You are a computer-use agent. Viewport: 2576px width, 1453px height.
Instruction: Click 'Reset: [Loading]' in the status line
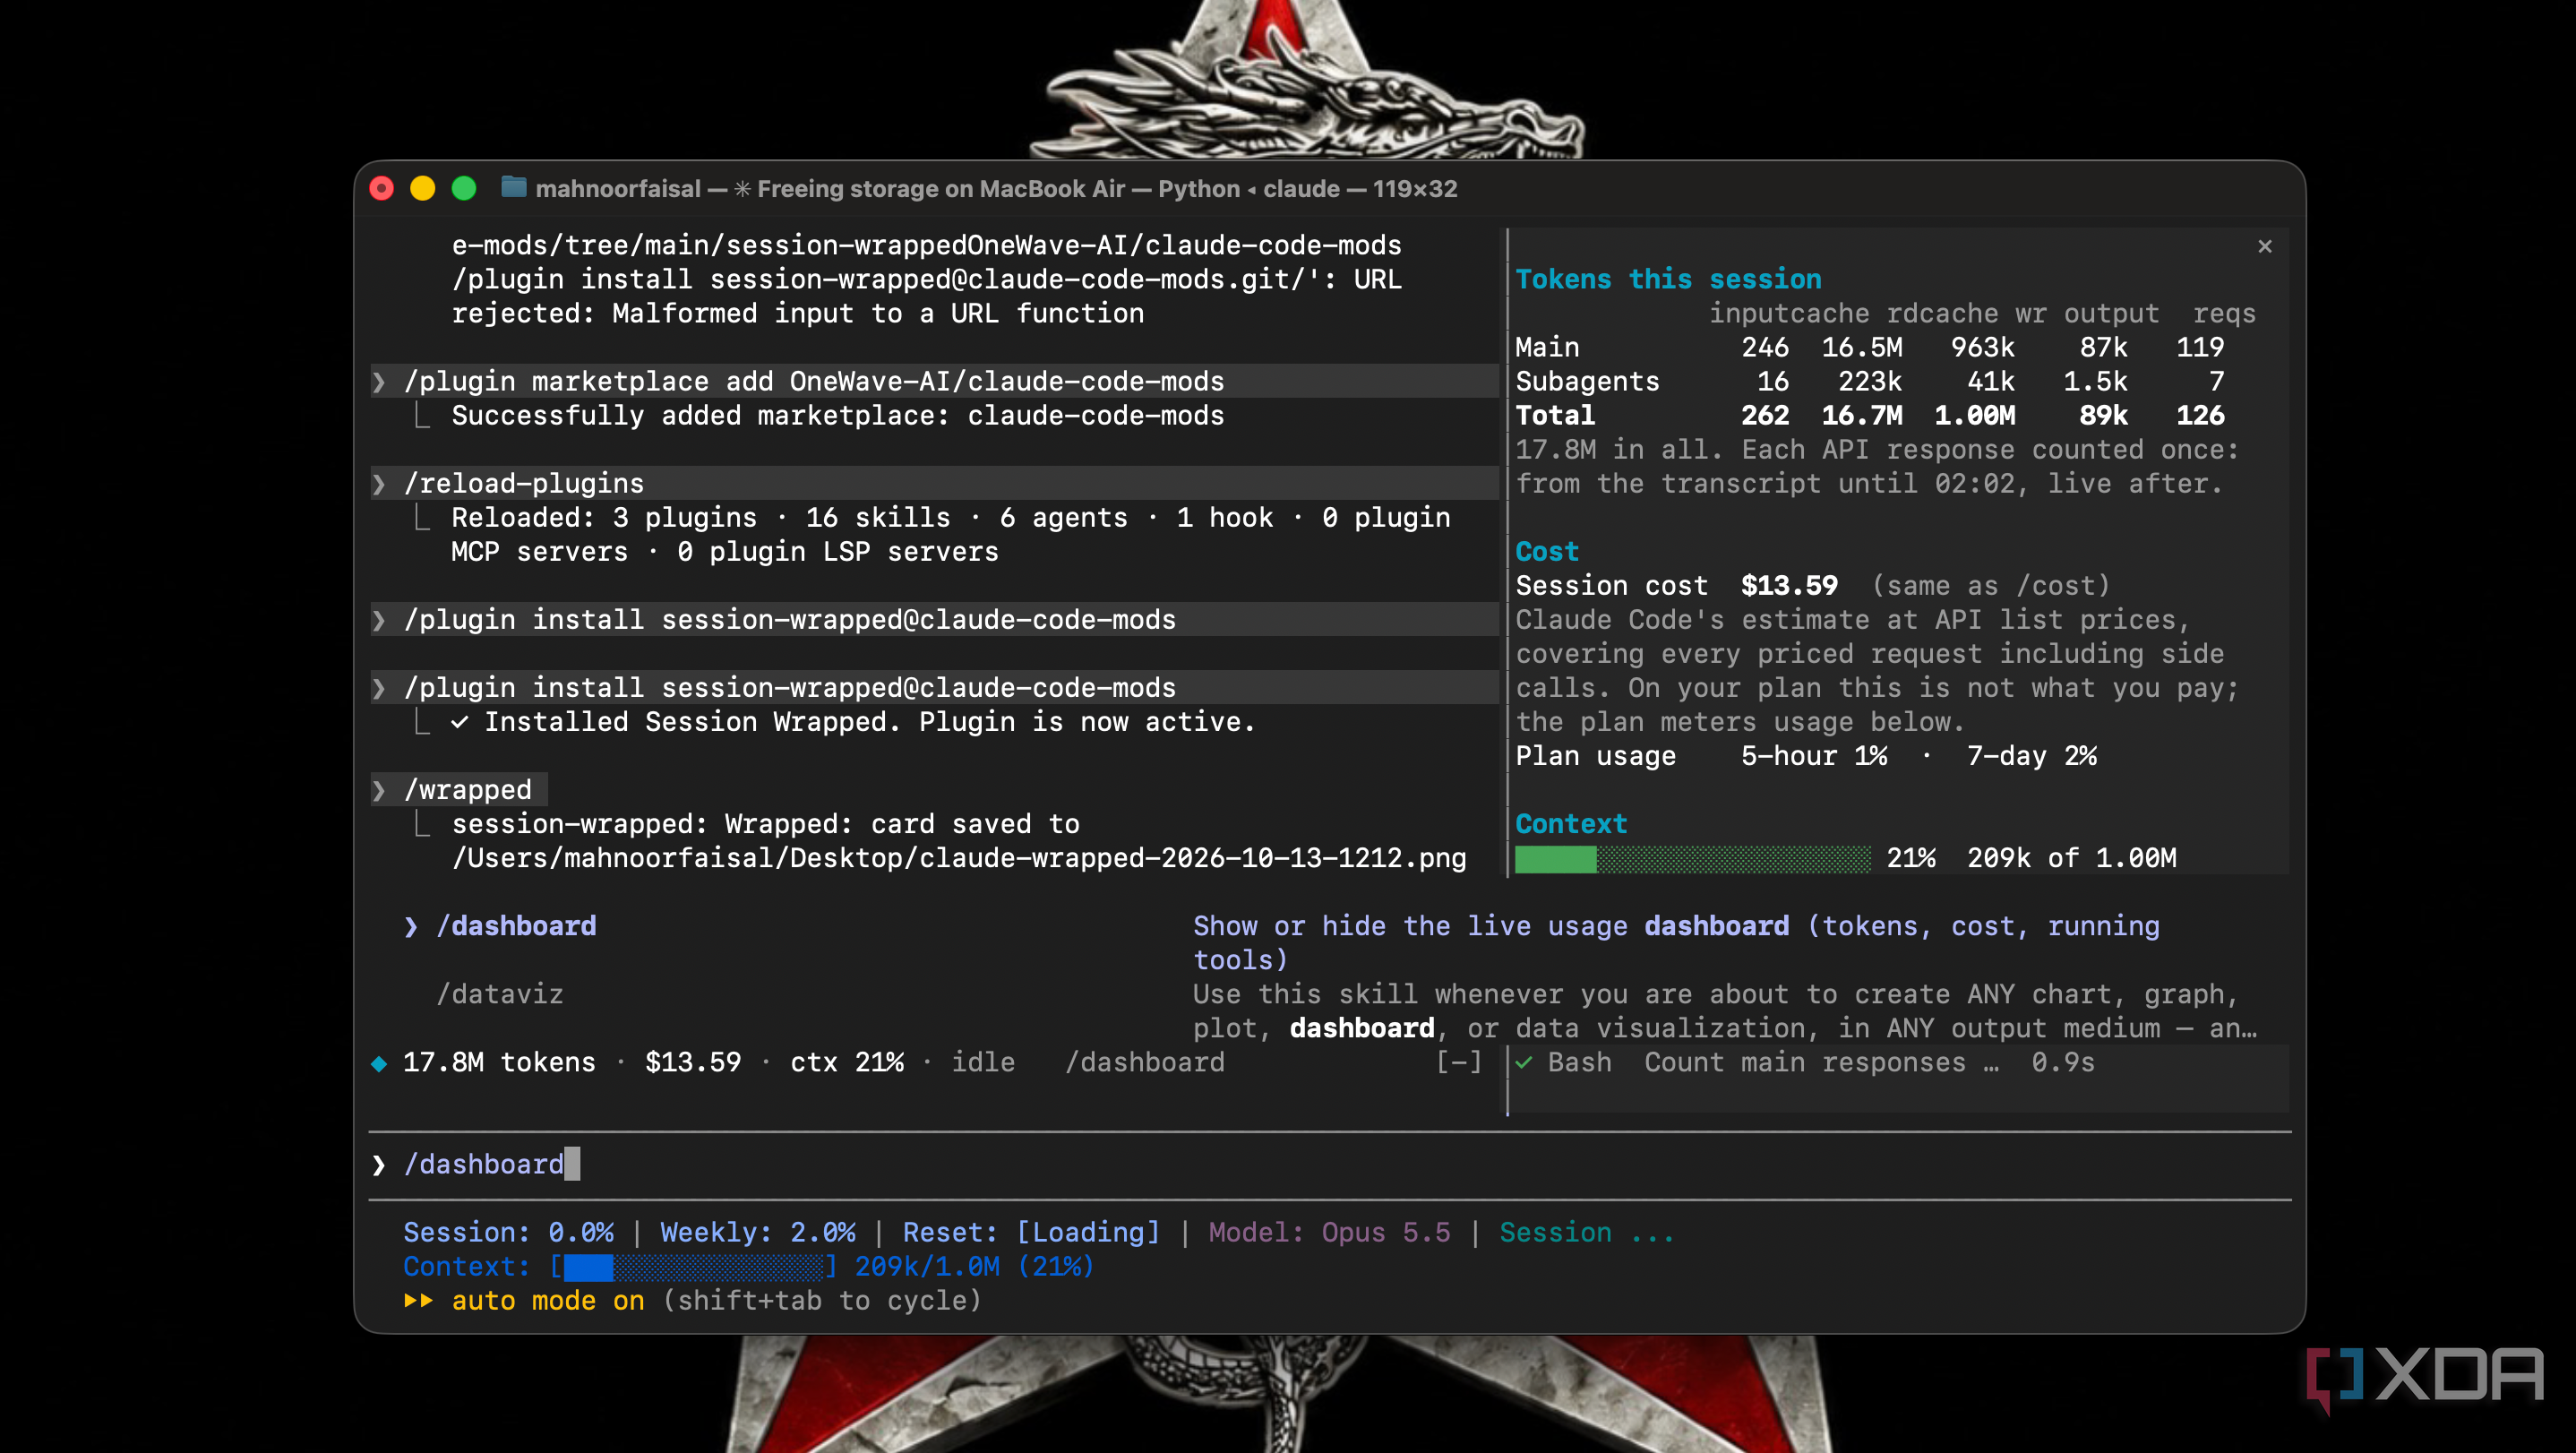(x=1031, y=1232)
